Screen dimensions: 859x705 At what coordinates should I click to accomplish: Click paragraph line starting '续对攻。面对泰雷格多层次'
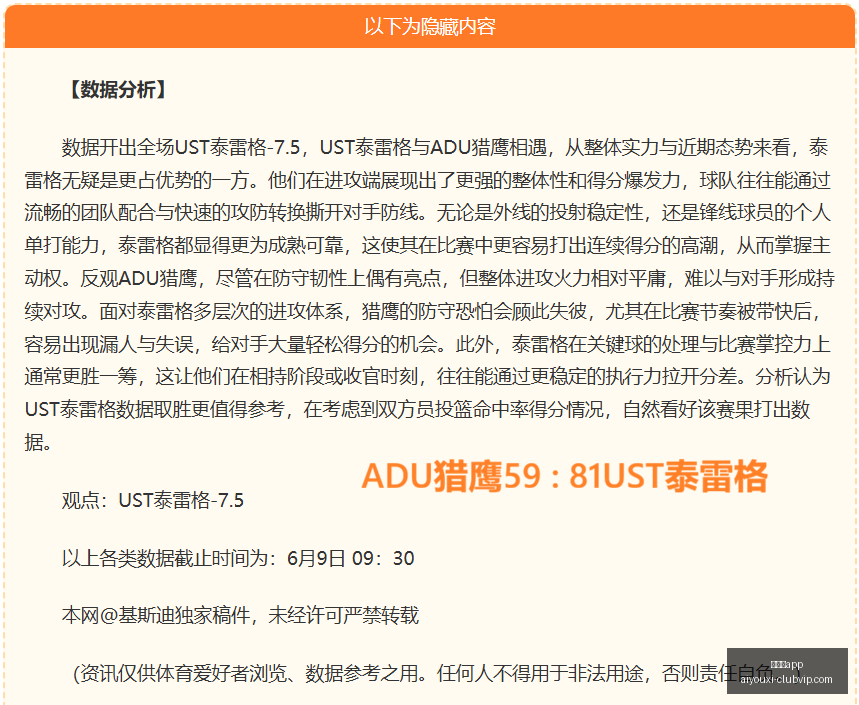(x=423, y=312)
